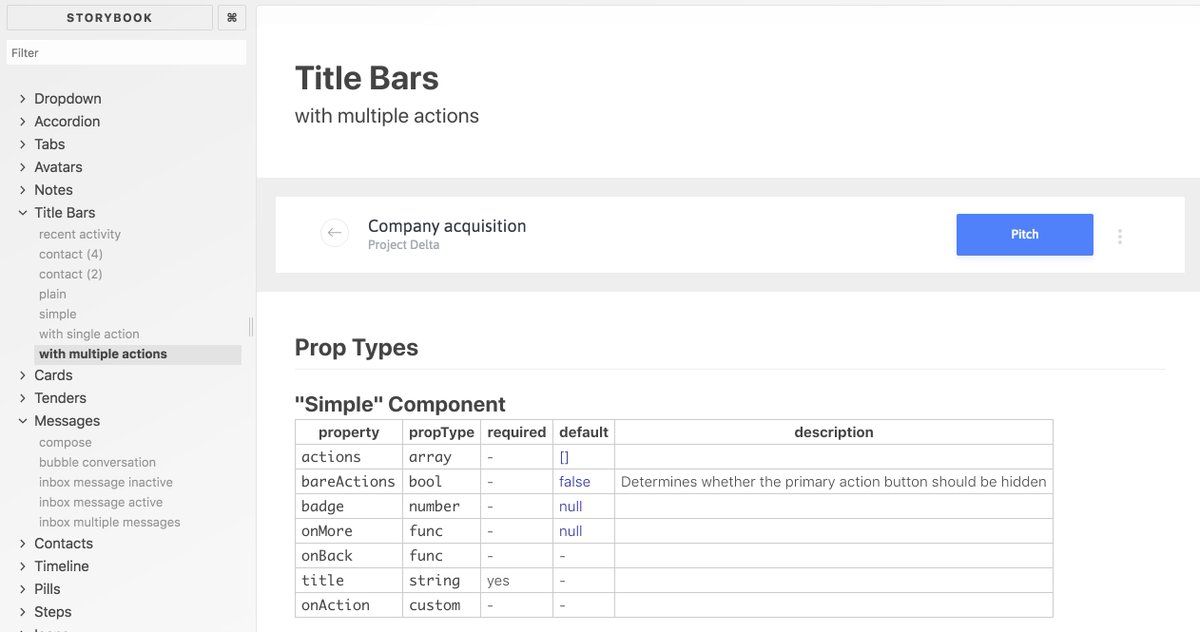The image size is (1200, 632).
Task: Click the blue Pitch button
Action: tap(1024, 234)
